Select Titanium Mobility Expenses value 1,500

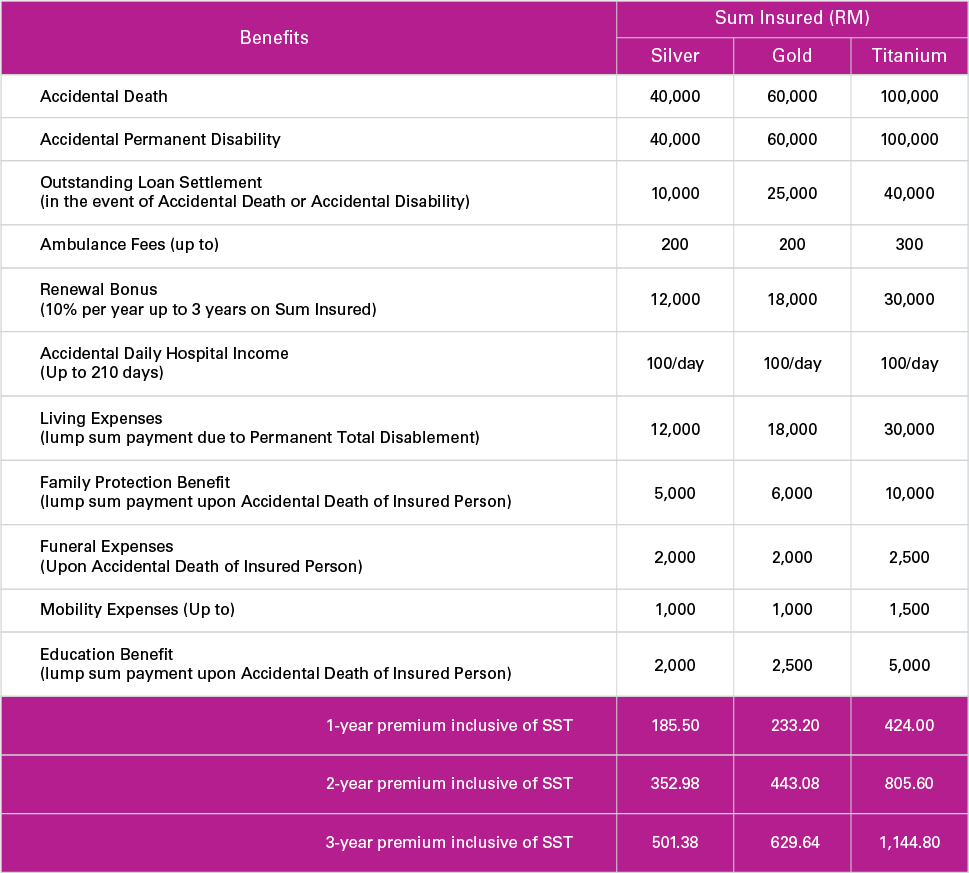pyautogui.click(x=909, y=610)
